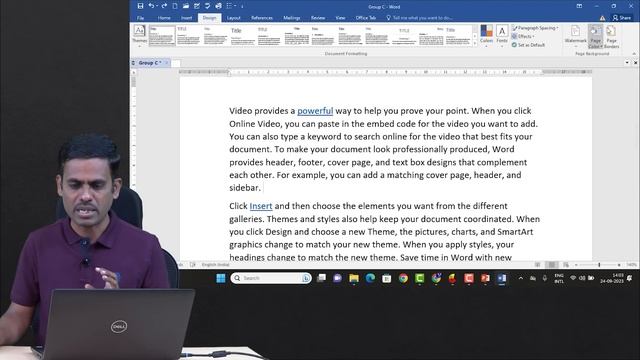Click the "Insert" link in text

(x=261, y=206)
